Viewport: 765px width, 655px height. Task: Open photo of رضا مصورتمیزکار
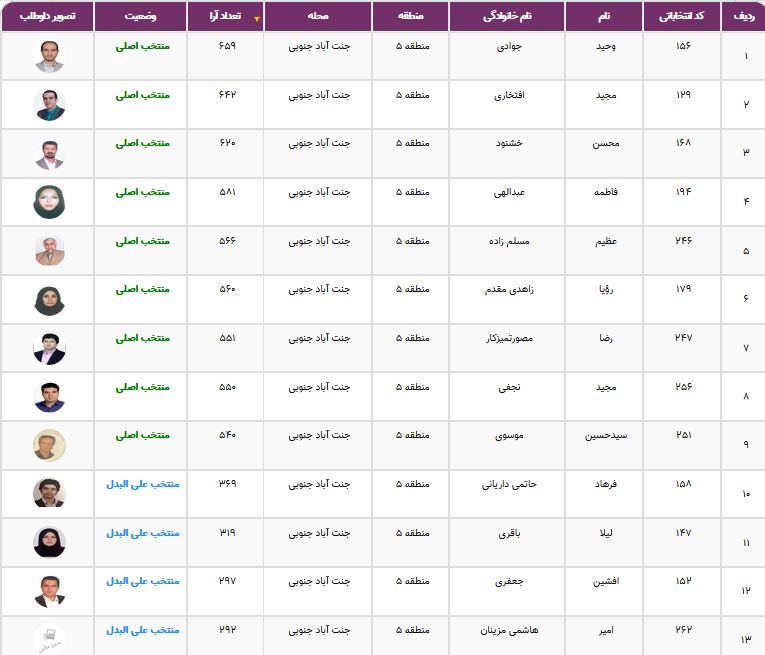point(49,348)
